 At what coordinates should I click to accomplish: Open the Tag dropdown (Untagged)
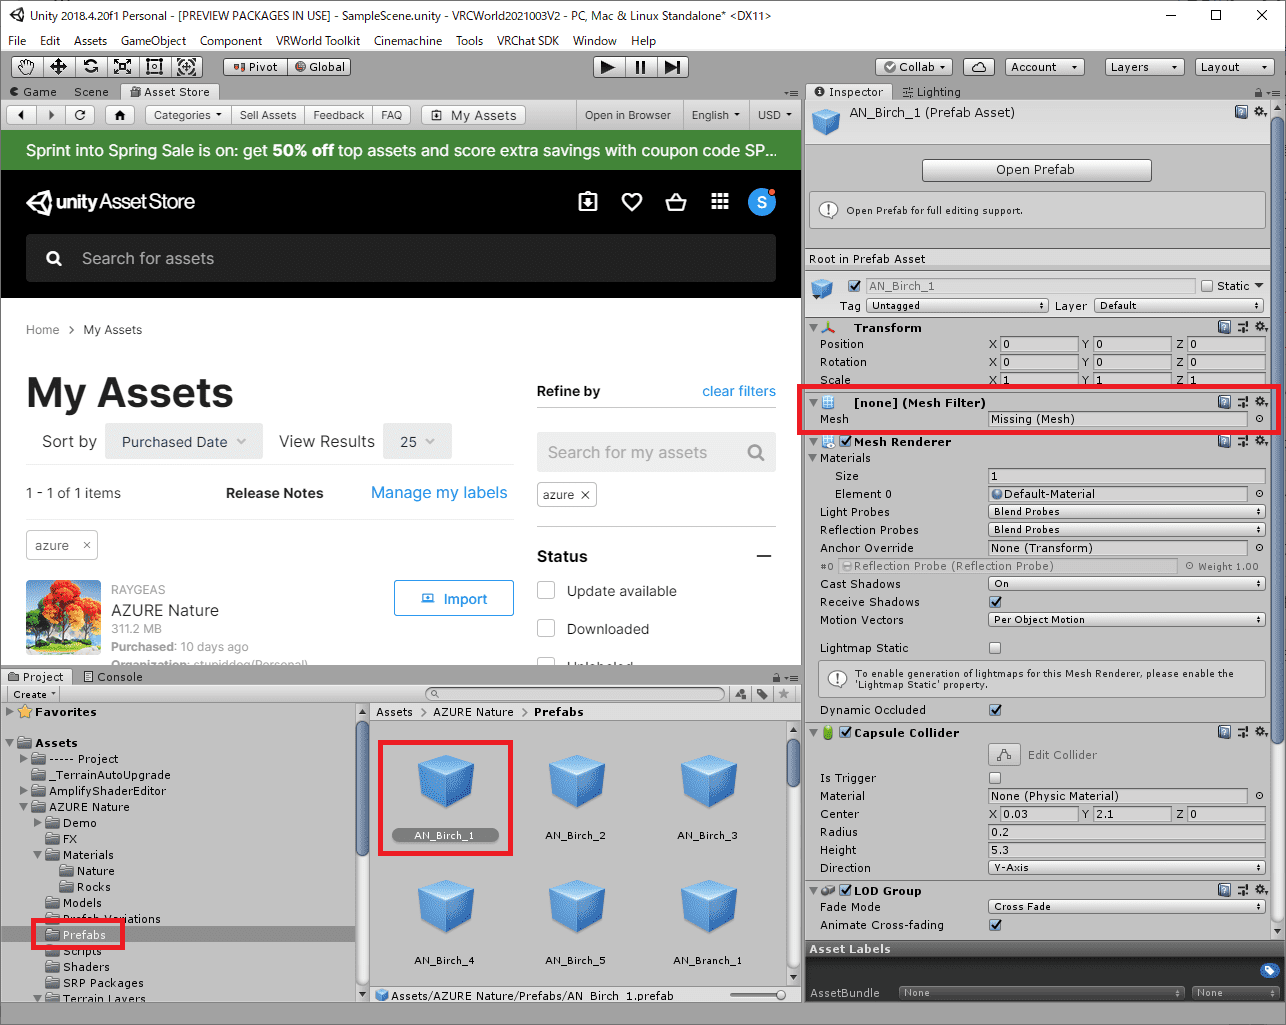click(x=958, y=306)
